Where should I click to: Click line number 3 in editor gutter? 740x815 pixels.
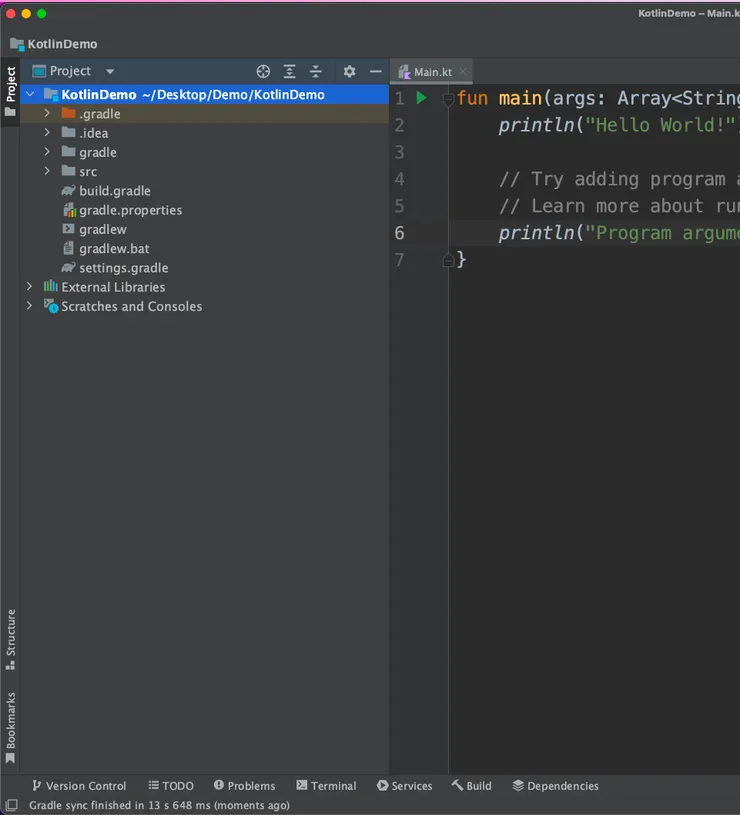point(399,152)
